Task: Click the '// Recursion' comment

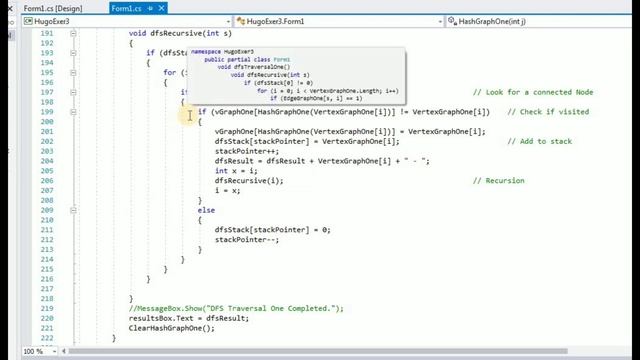Action: [x=498, y=180]
